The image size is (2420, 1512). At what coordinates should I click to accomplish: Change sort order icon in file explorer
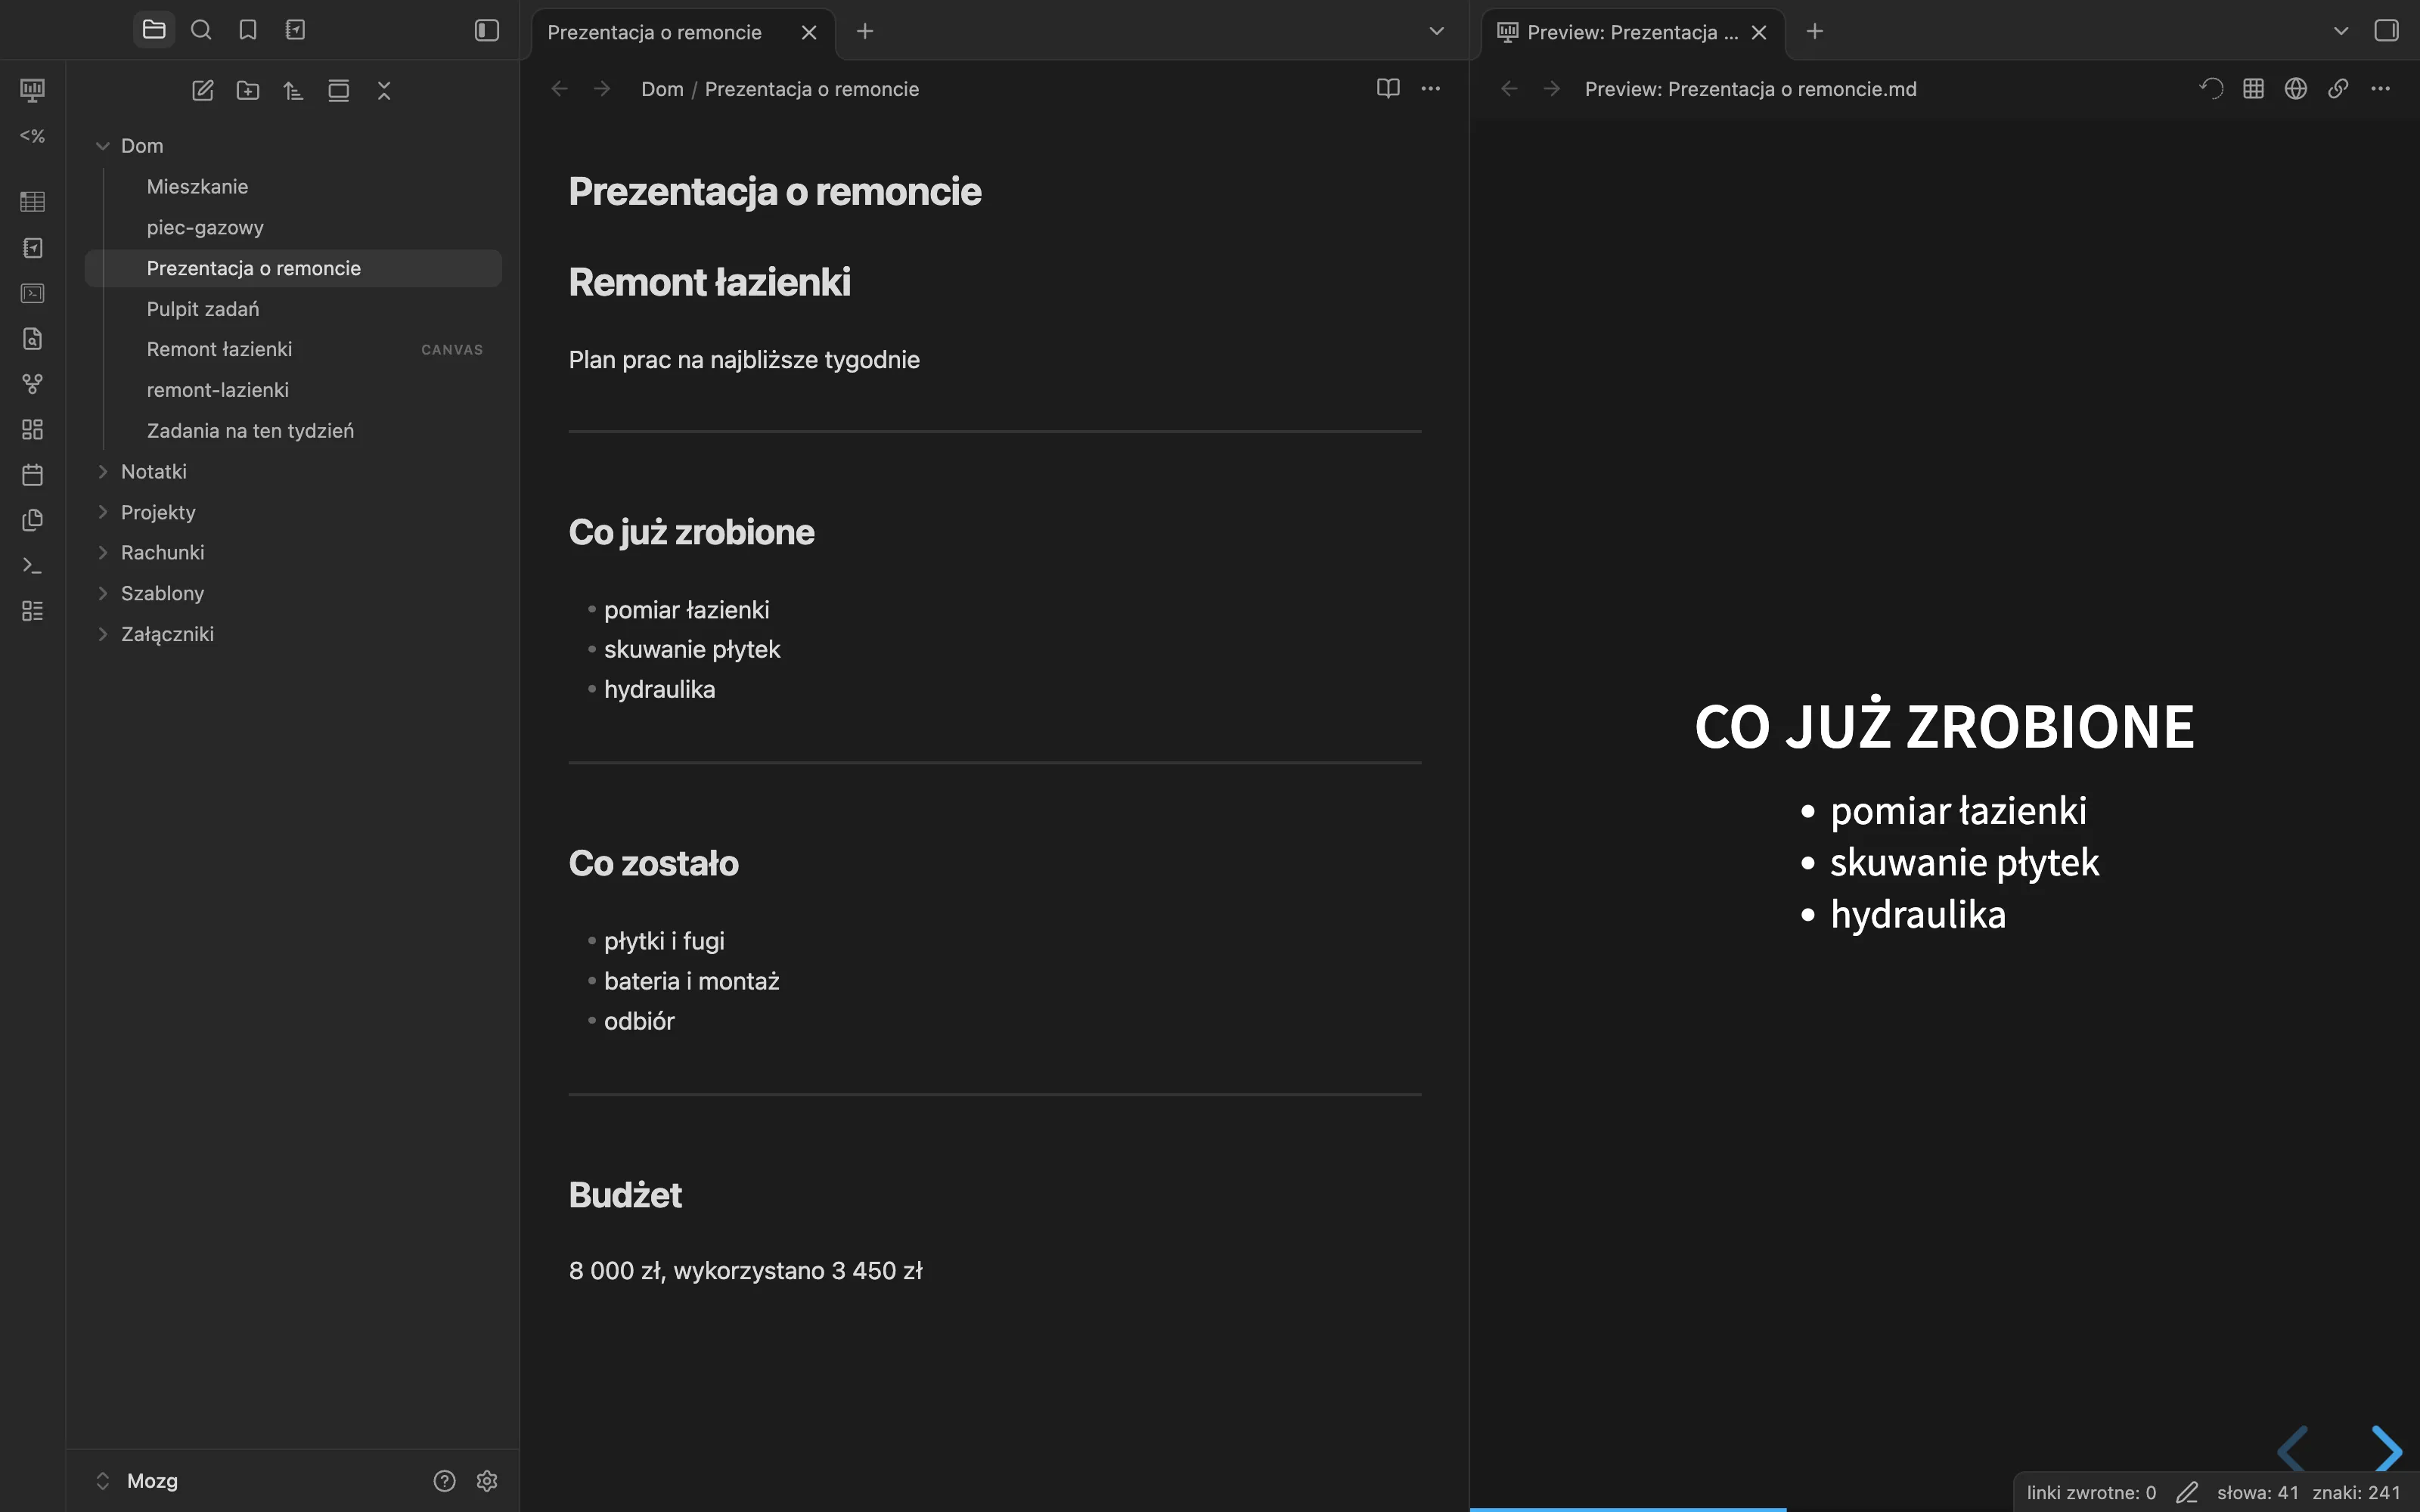[293, 91]
